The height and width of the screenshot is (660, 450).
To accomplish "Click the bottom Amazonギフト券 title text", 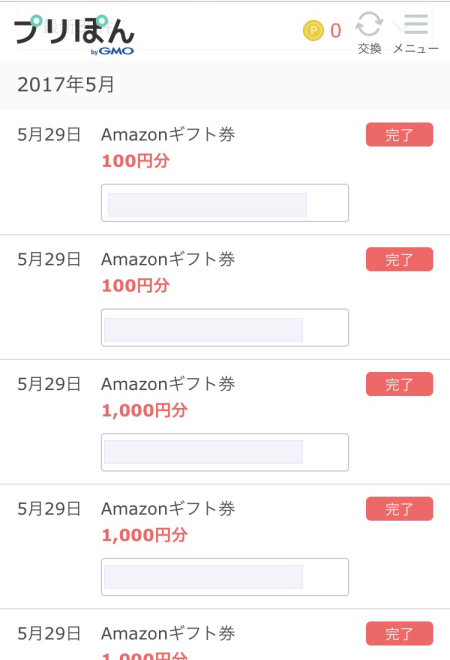I will click(168, 633).
